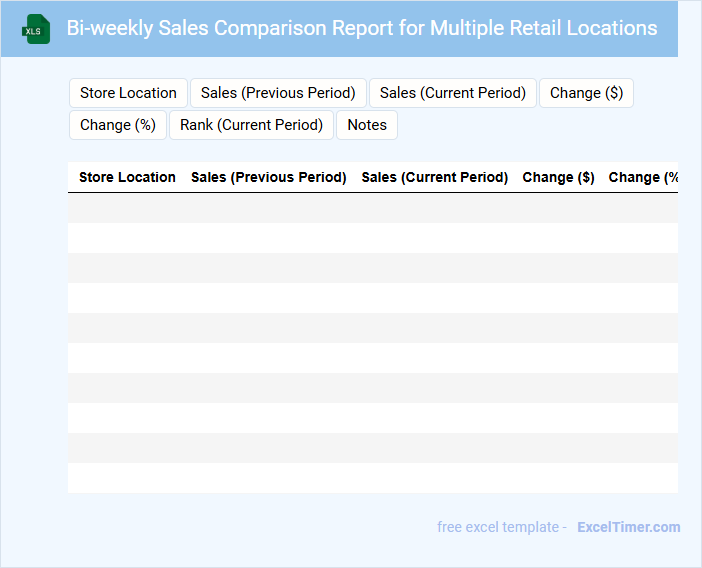Click the "free excel template" footer text
702x568 pixels.
click(501, 527)
